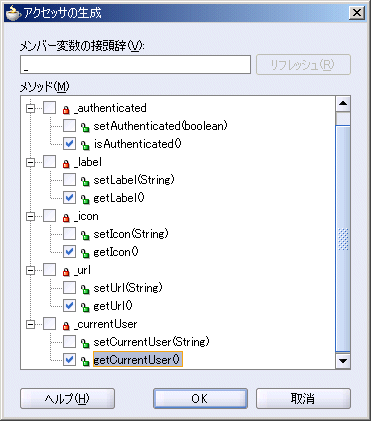Viewport: 371px width, 421px height.
Task: Check the _url field checkbox
Action: tap(50, 270)
